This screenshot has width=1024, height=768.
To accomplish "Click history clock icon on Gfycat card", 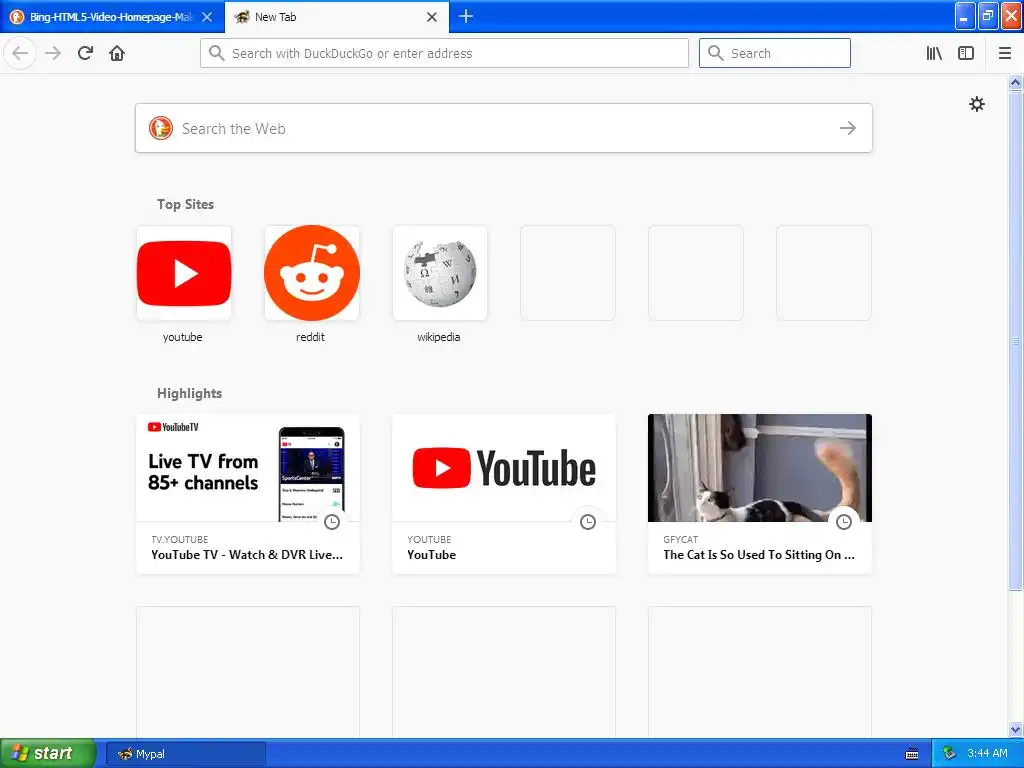I will click(x=844, y=522).
